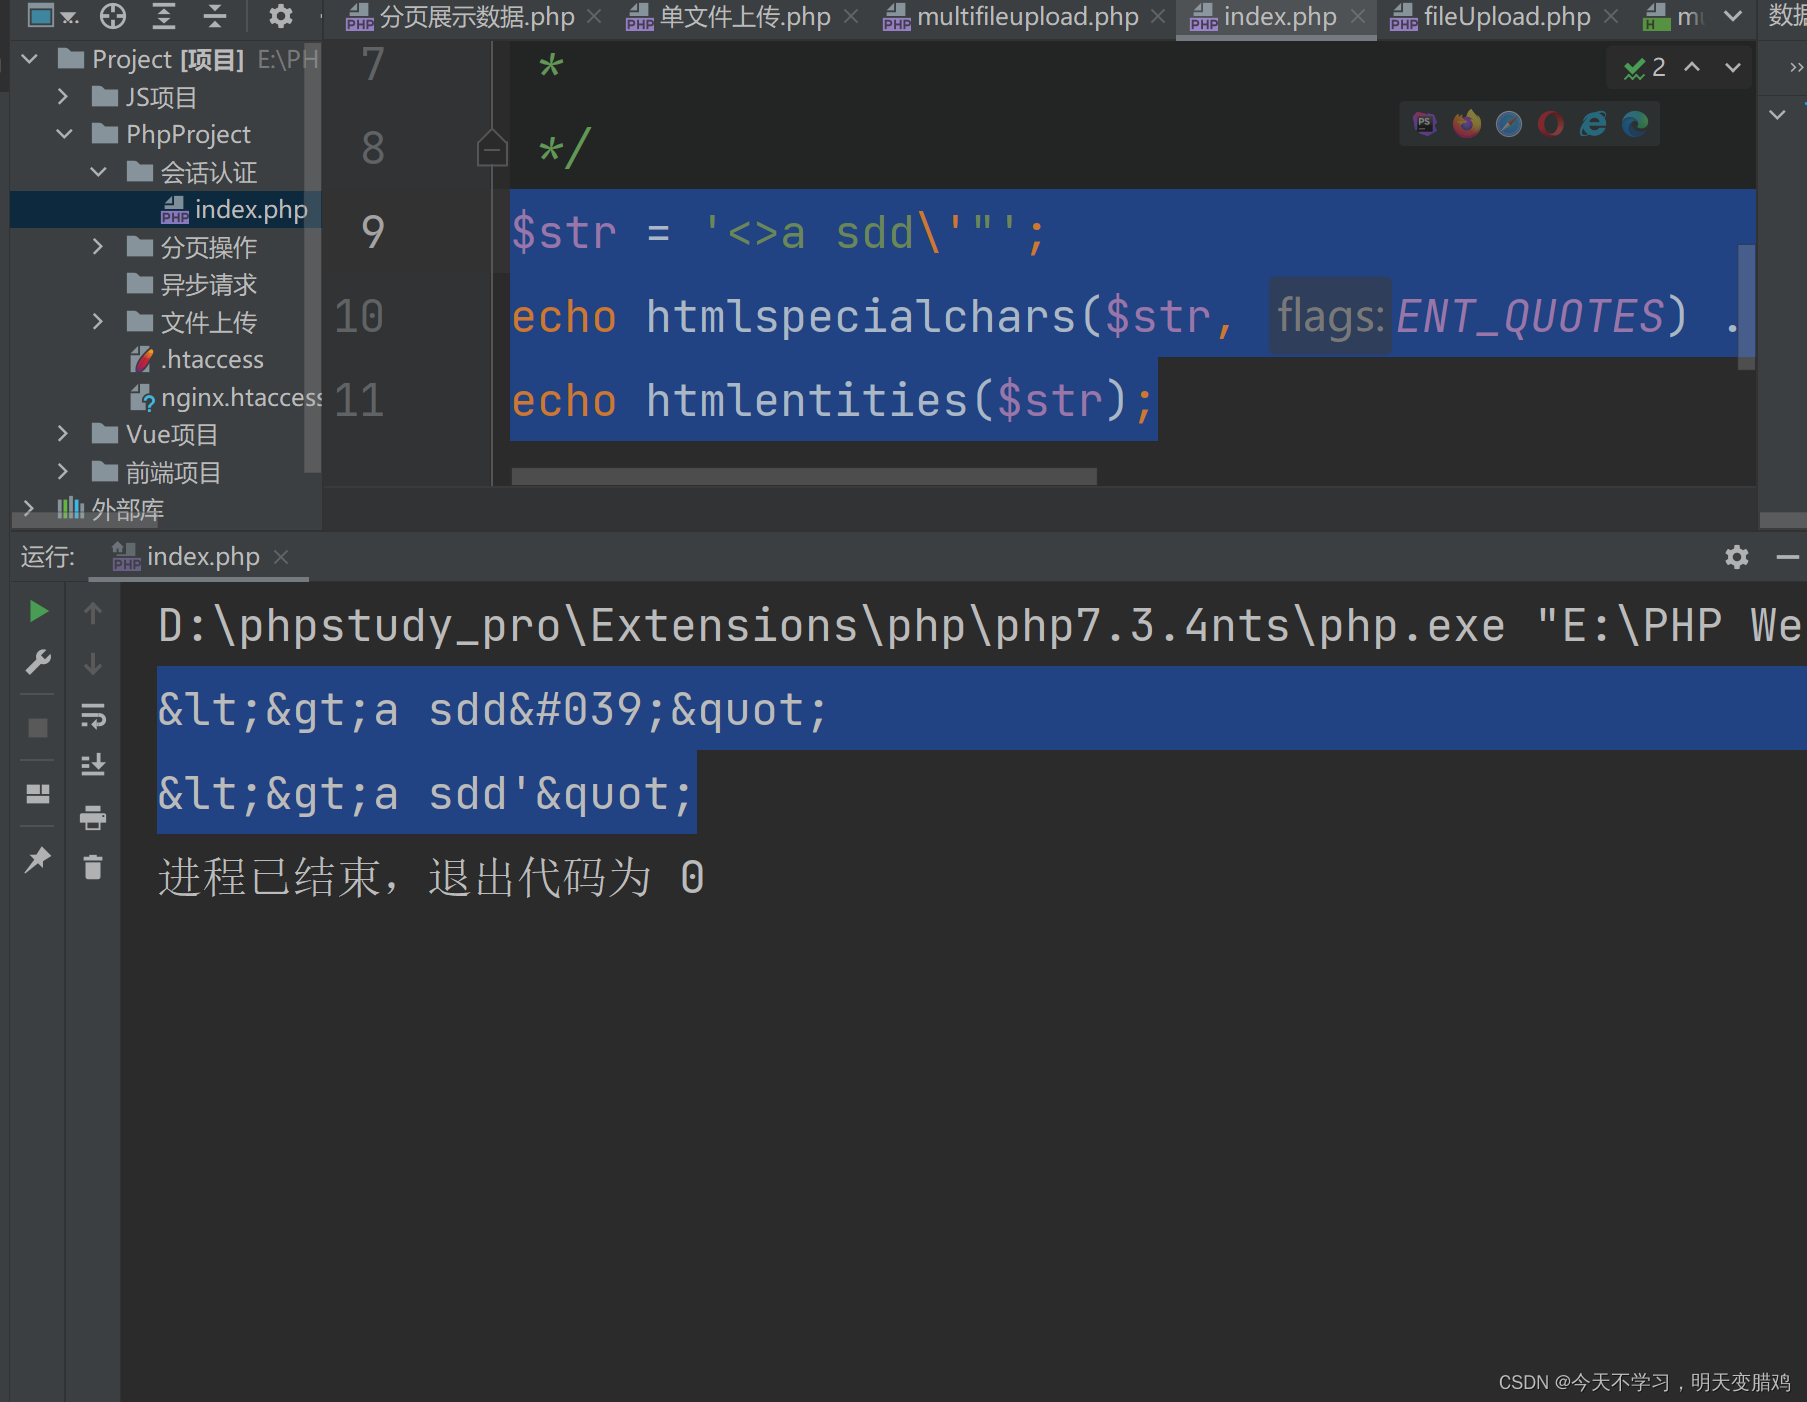Stop the running process
Screen dimensions: 1807x1402
pos(38,728)
